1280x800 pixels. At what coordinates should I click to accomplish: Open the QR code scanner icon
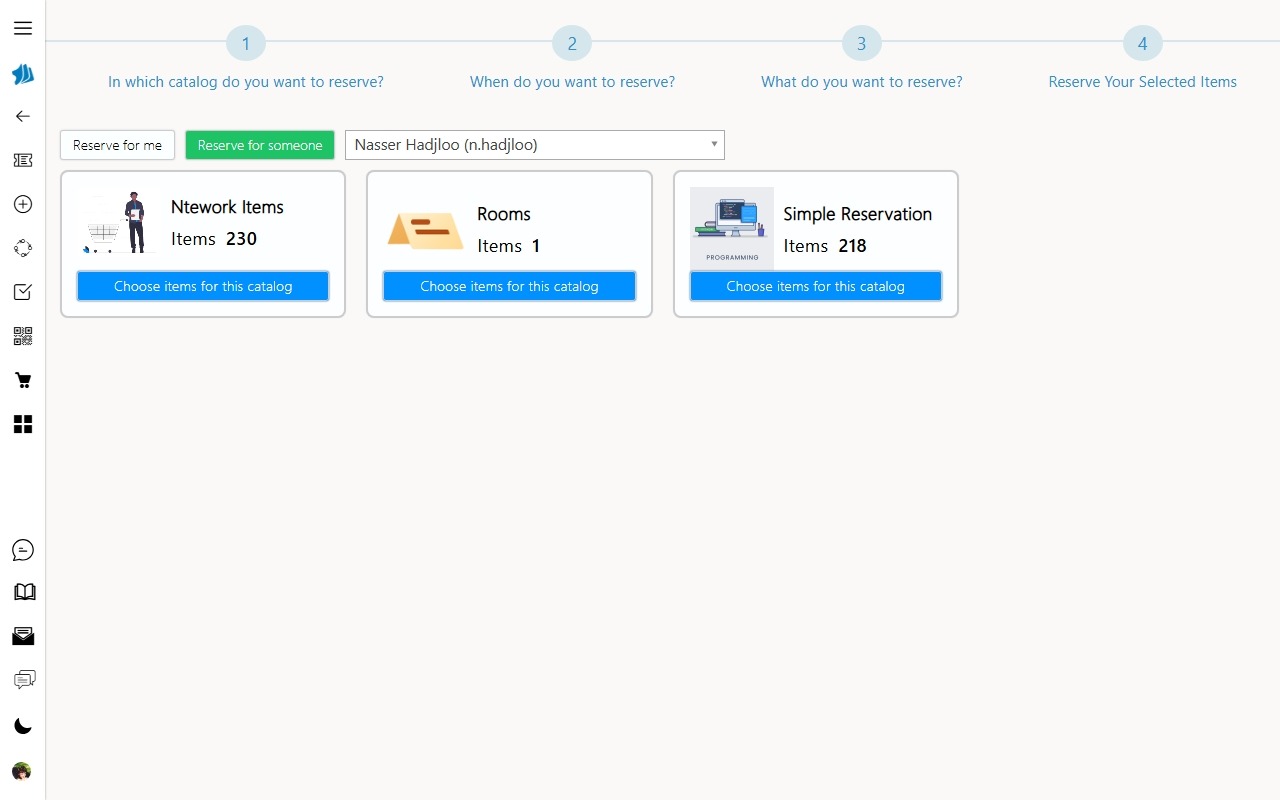(x=23, y=336)
